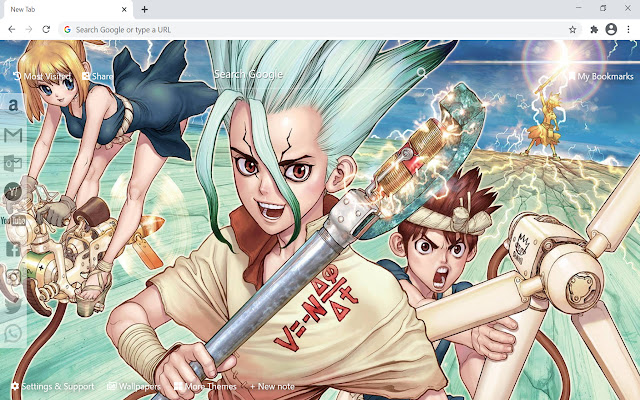The width and height of the screenshot is (640, 400).
Task: Close the New Tab tab
Action: pyautogui.click(x=124, y=9)
